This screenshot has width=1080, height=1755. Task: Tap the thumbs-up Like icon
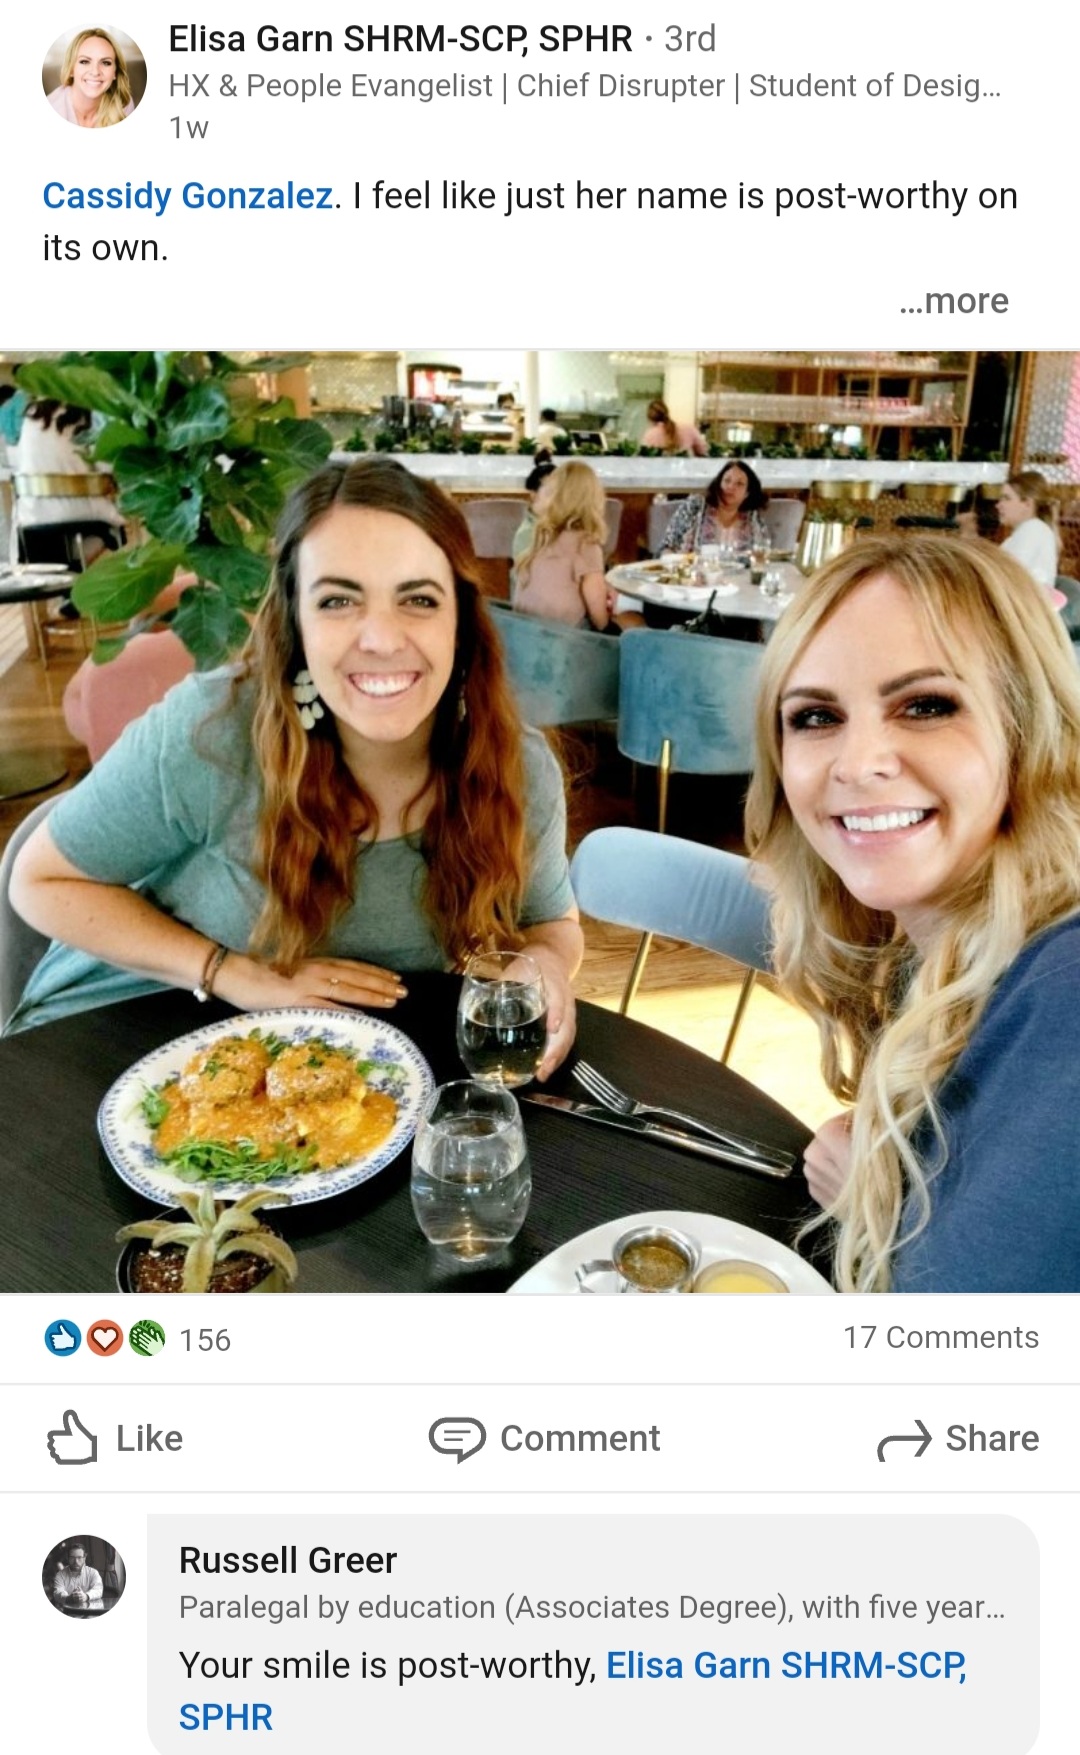click(72, 1437)
